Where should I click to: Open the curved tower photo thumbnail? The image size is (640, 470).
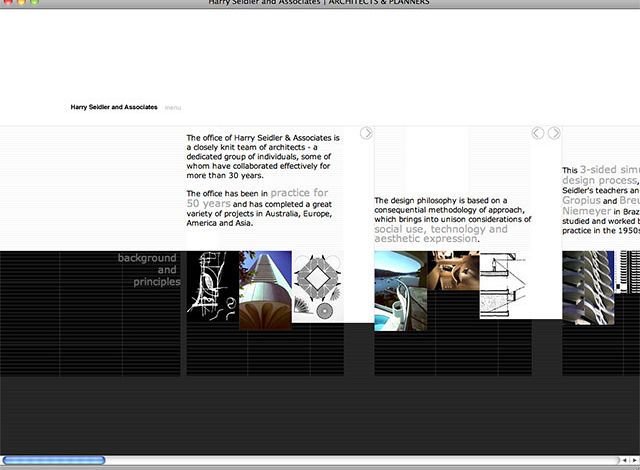265,289
